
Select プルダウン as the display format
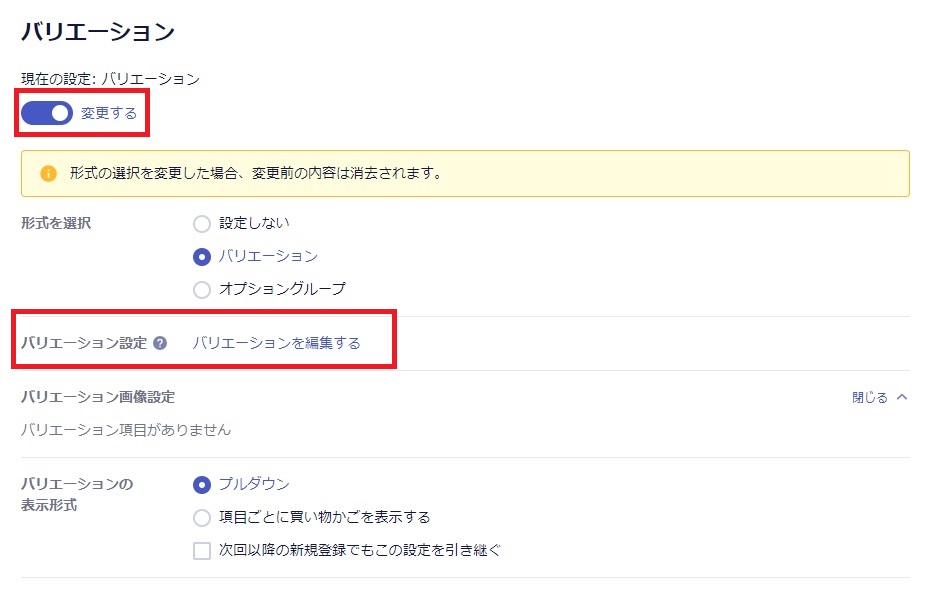click(202, 484)
